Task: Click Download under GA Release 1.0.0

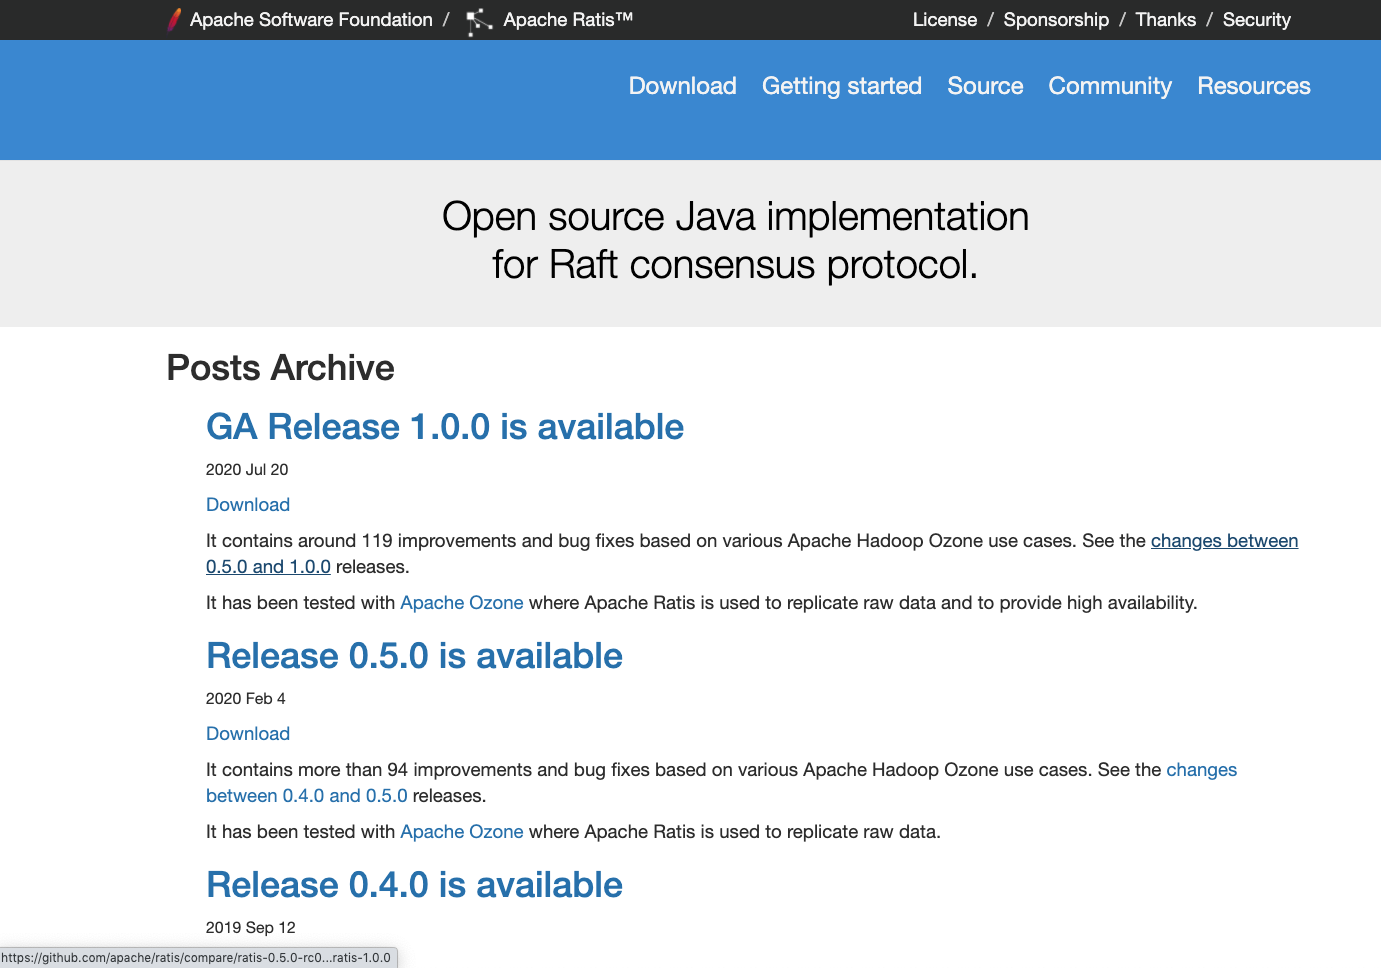Action: coord(248,505)
